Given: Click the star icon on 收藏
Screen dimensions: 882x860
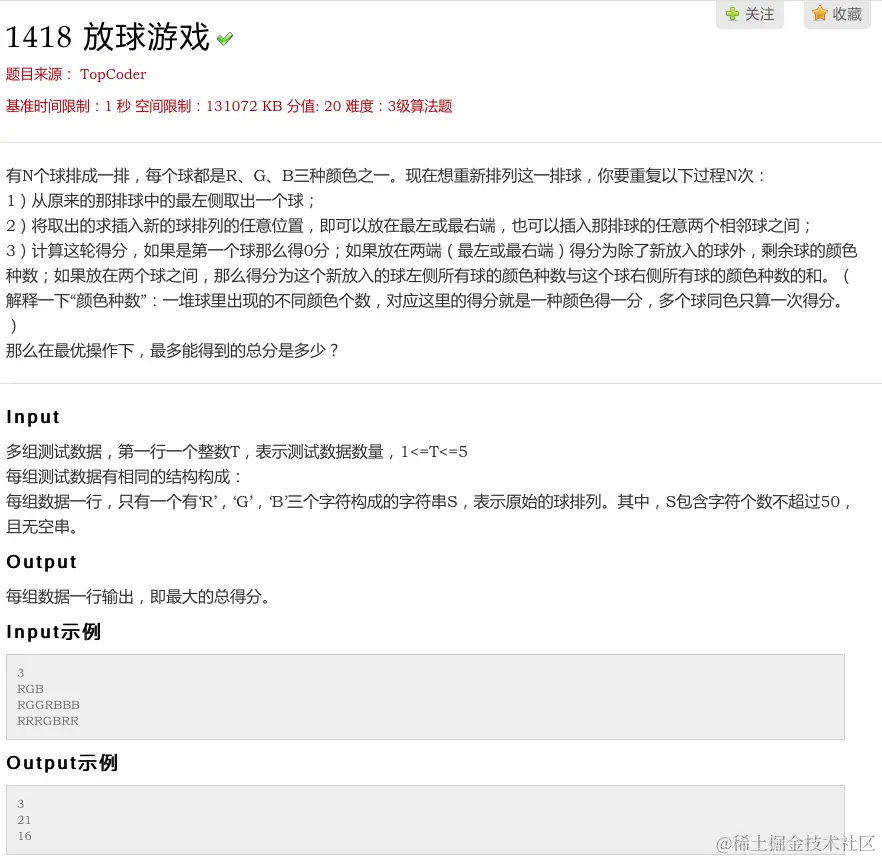Looking at the screenshot, I should [820, 13].
